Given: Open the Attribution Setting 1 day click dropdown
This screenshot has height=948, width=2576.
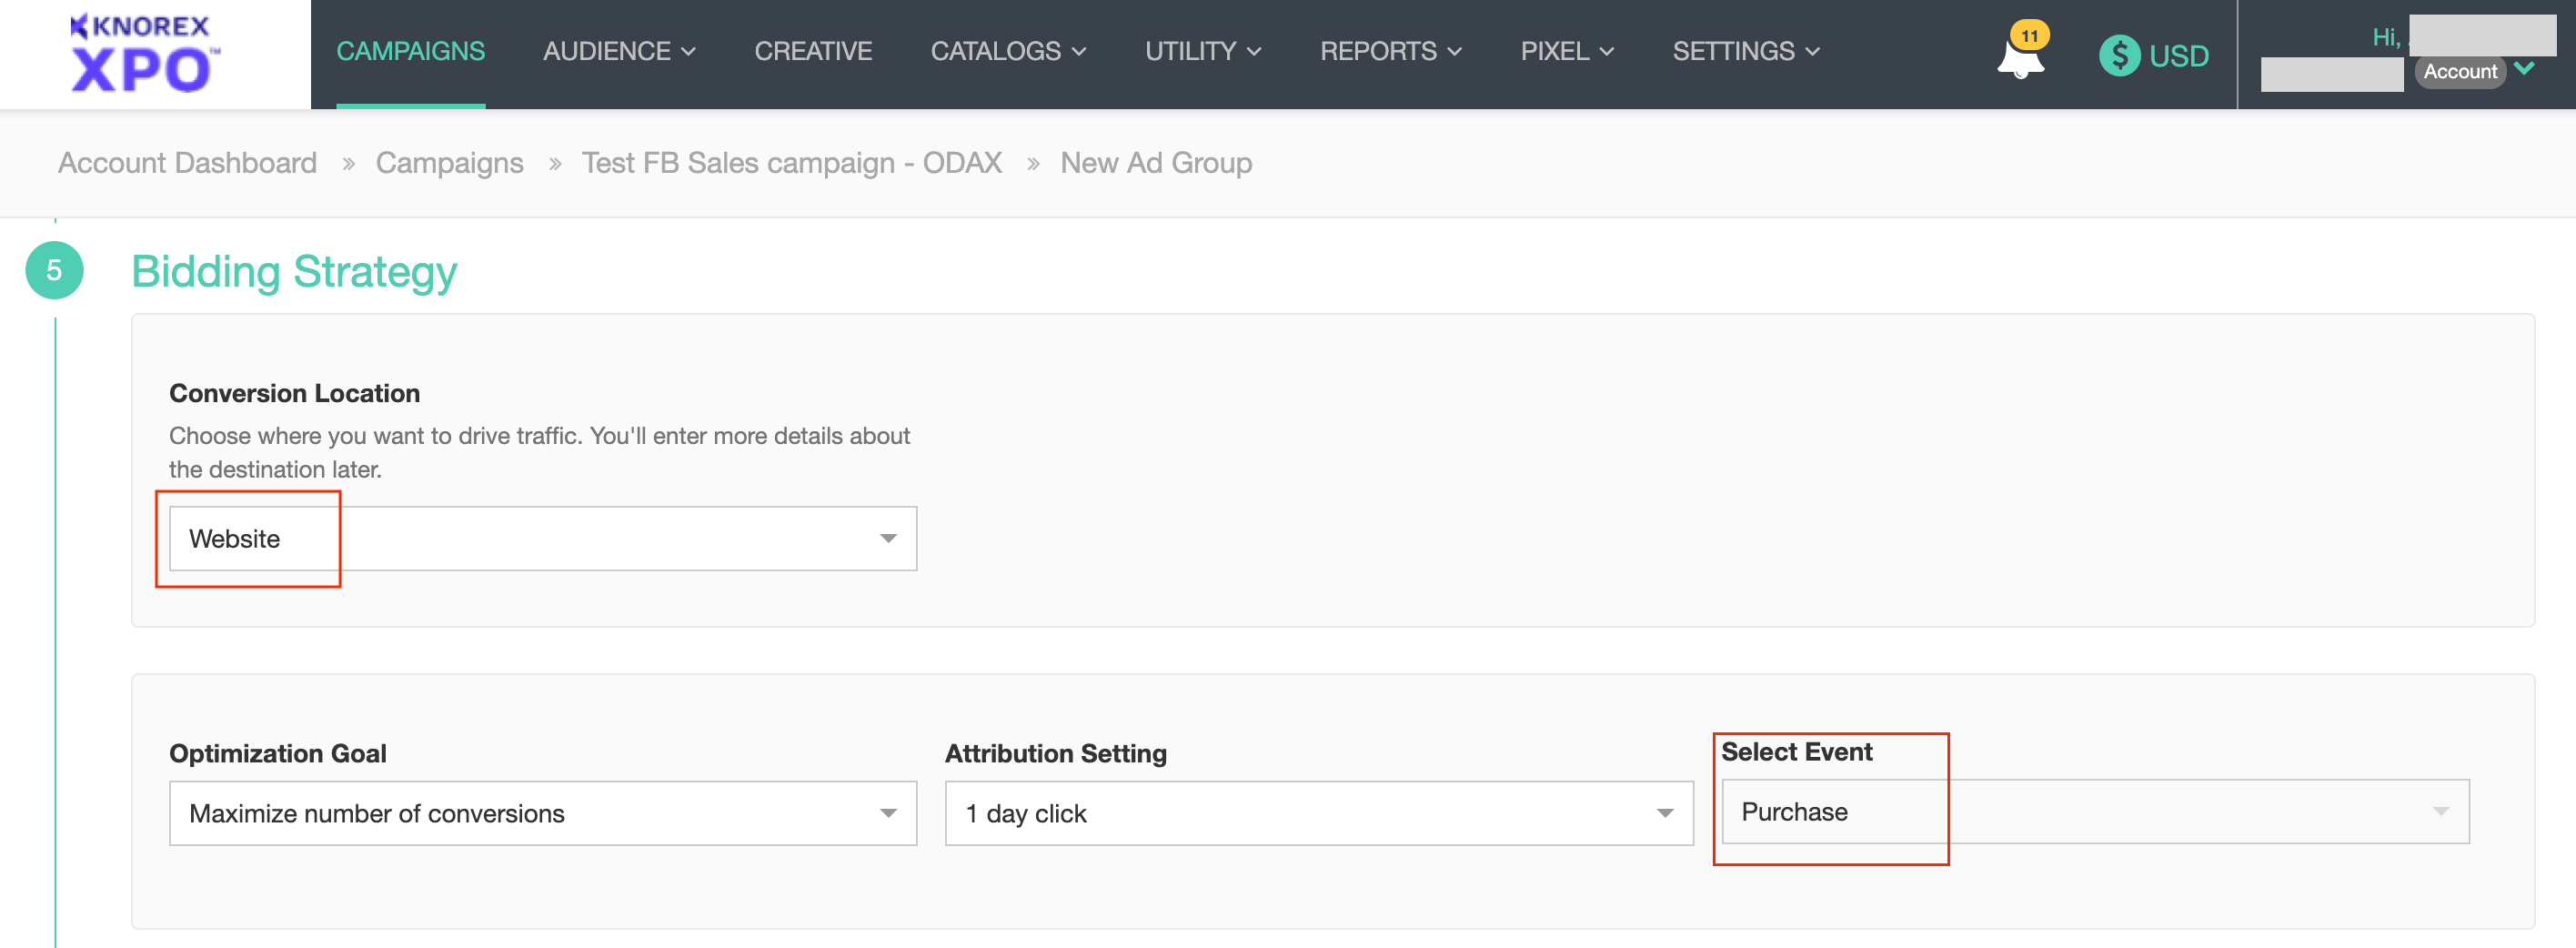Looking at the screenshot, I should pos(1319,813).
